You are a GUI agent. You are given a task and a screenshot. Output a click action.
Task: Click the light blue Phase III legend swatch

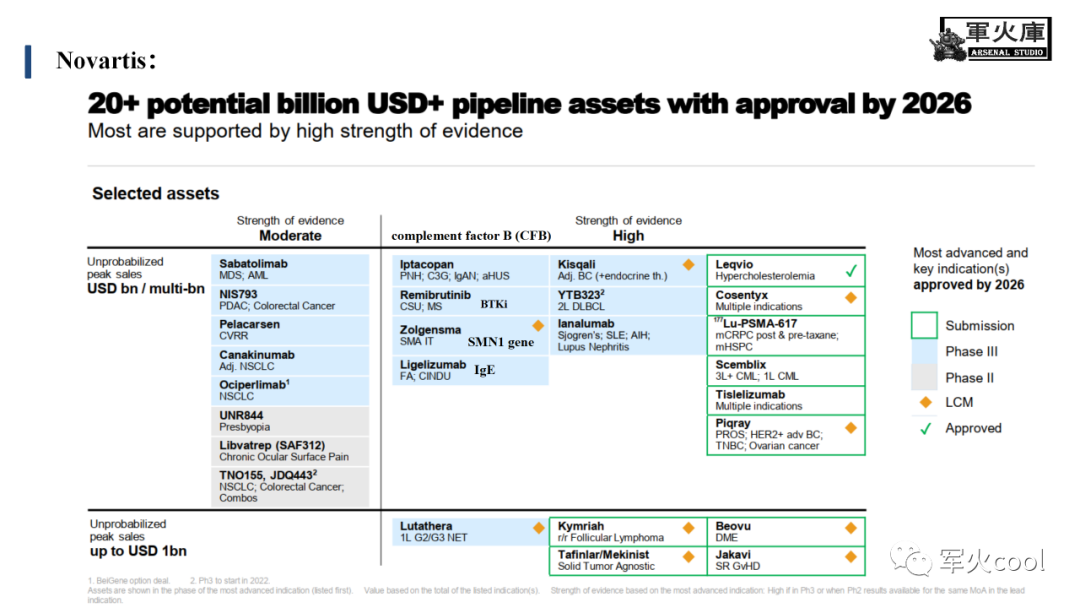[924, 351]
